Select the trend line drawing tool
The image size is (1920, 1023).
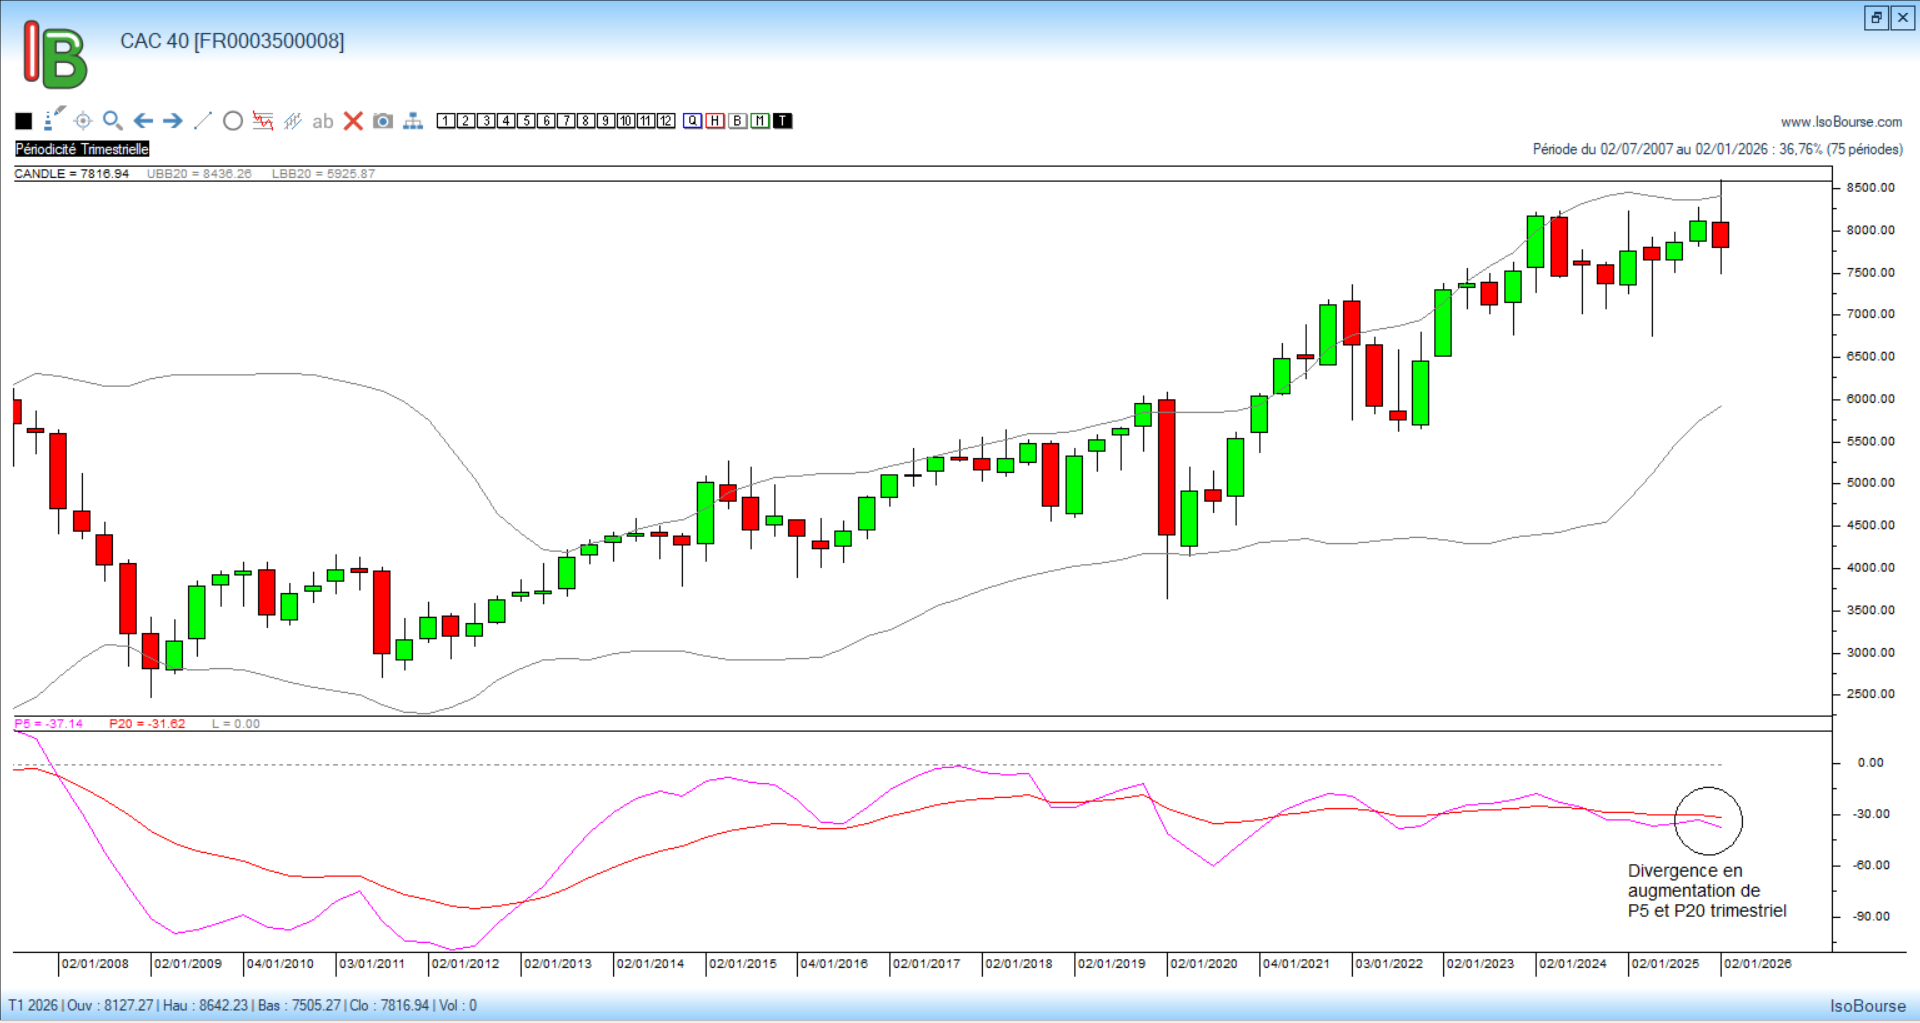(203, 121)
